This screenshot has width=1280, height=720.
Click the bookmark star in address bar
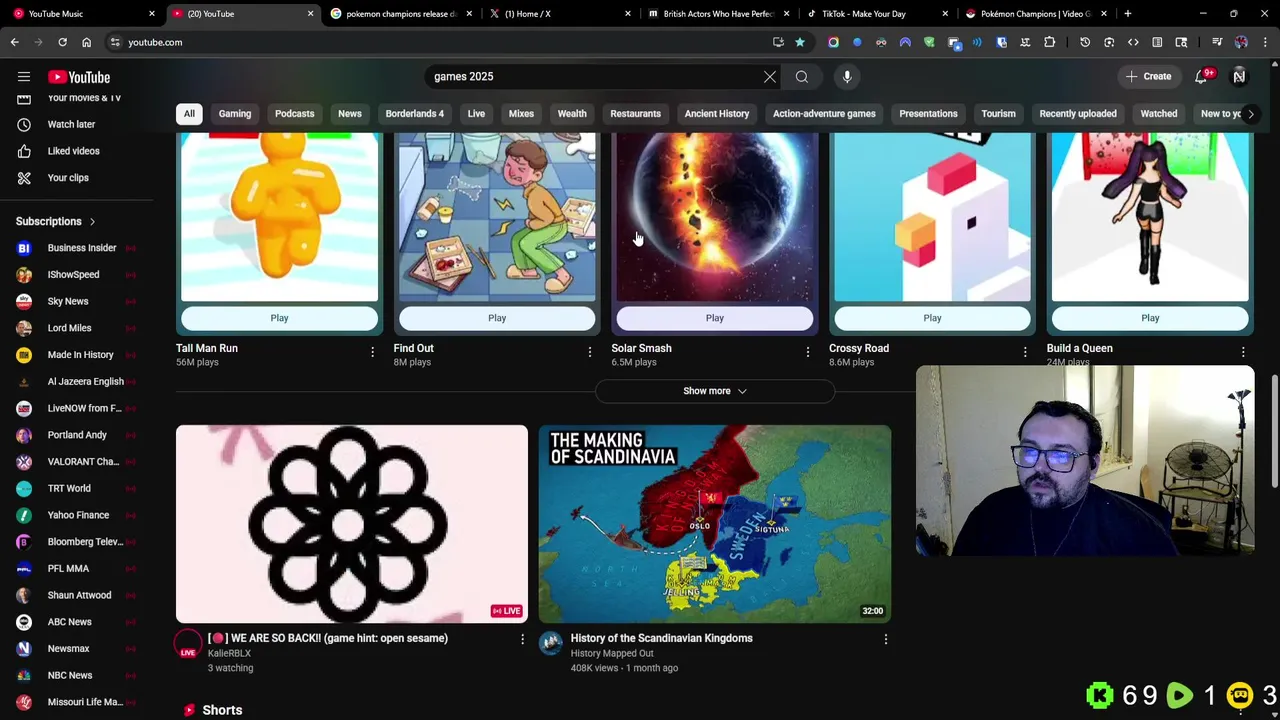coord(800,42)
